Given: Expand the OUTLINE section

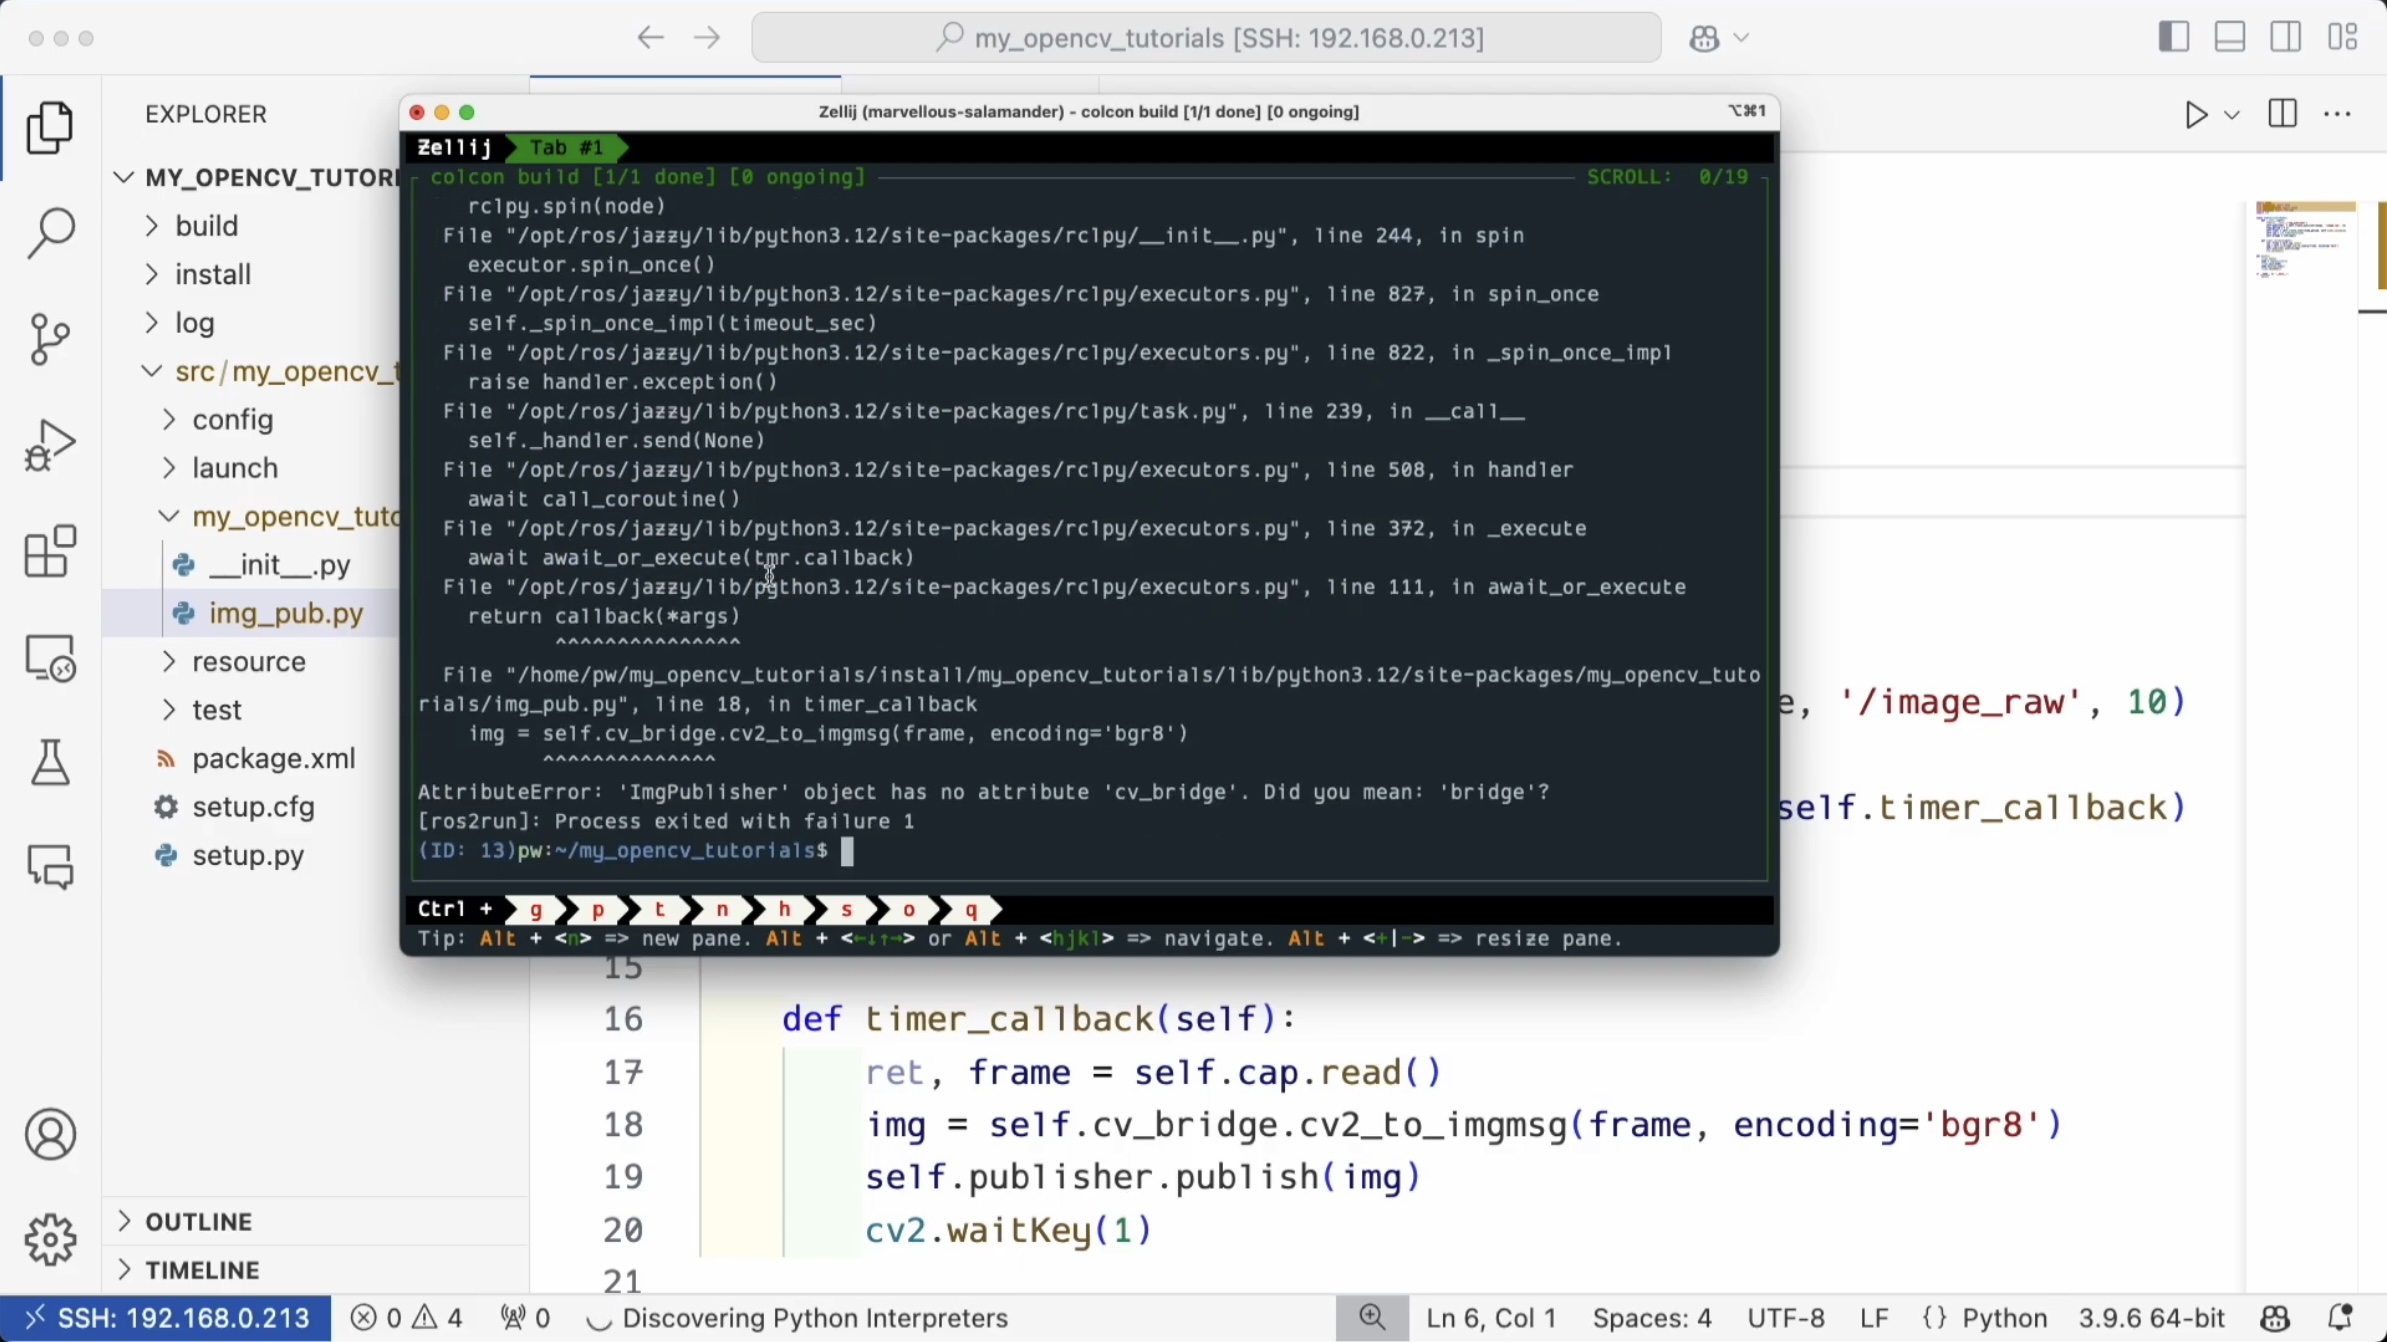Looking at the screenshot, I should (198, 1222).
